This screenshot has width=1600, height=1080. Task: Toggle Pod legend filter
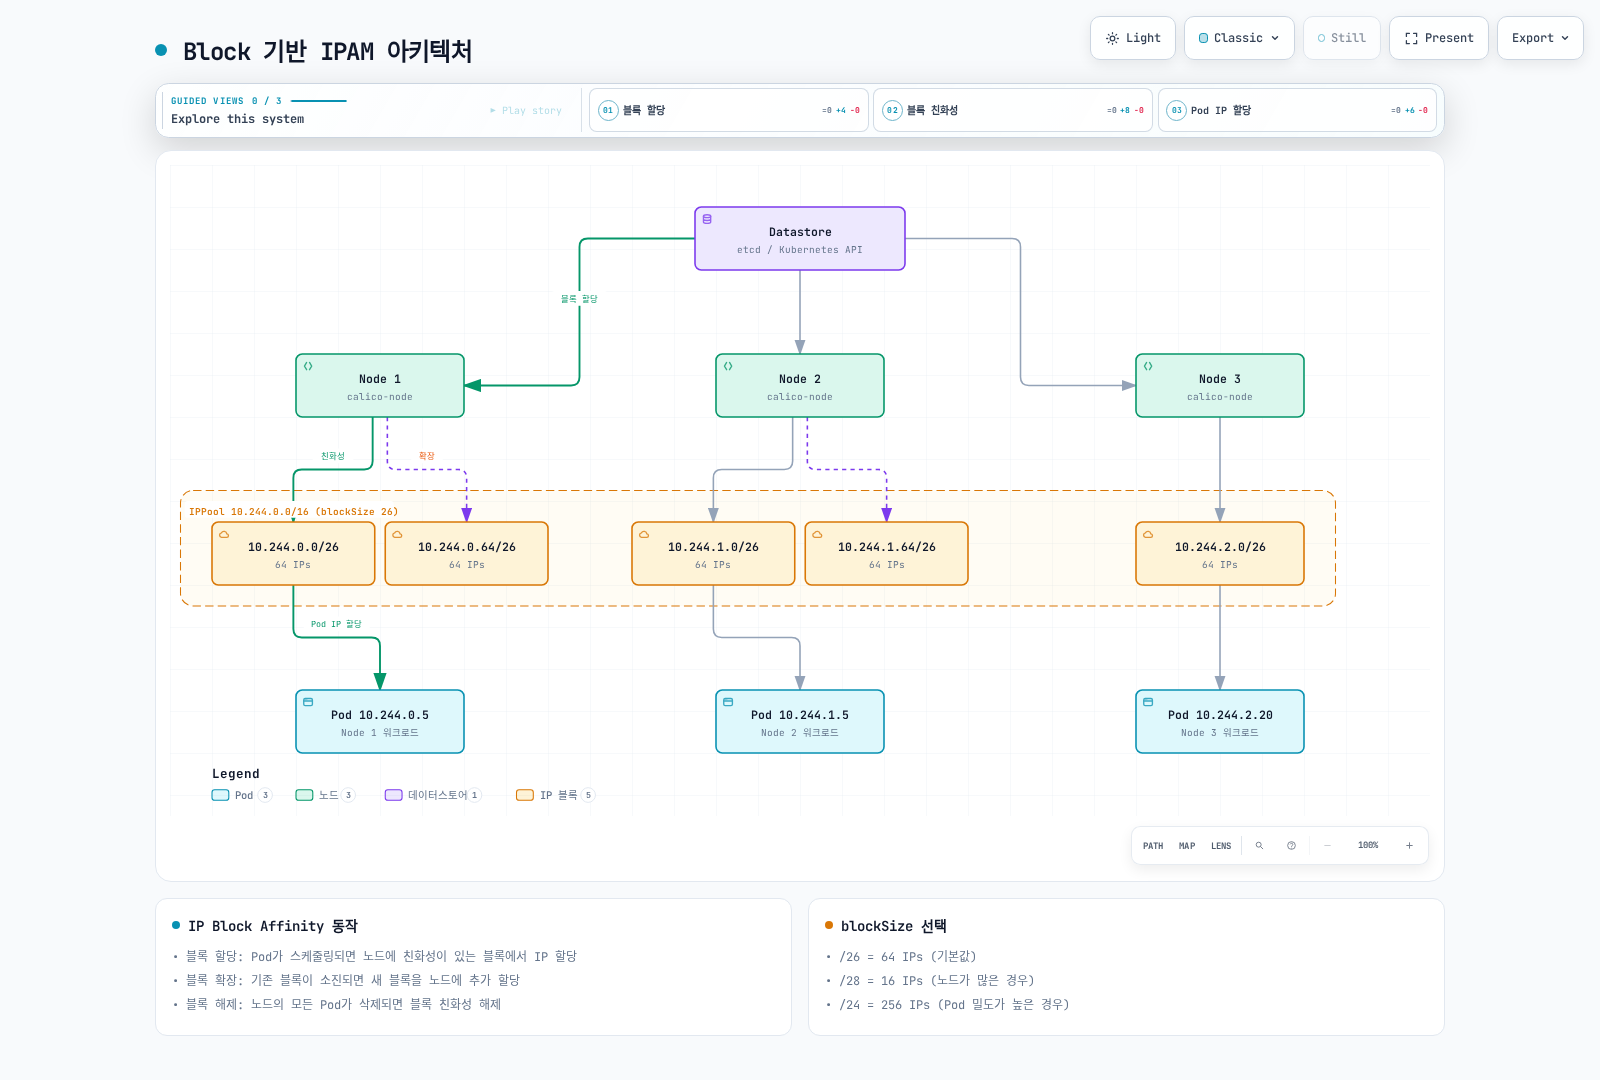(x=241, y=795)
